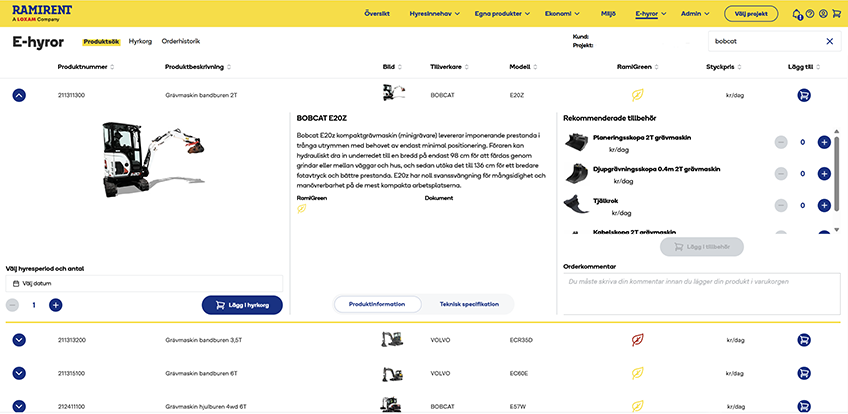Click the Välj projekt button

[749, 14]
